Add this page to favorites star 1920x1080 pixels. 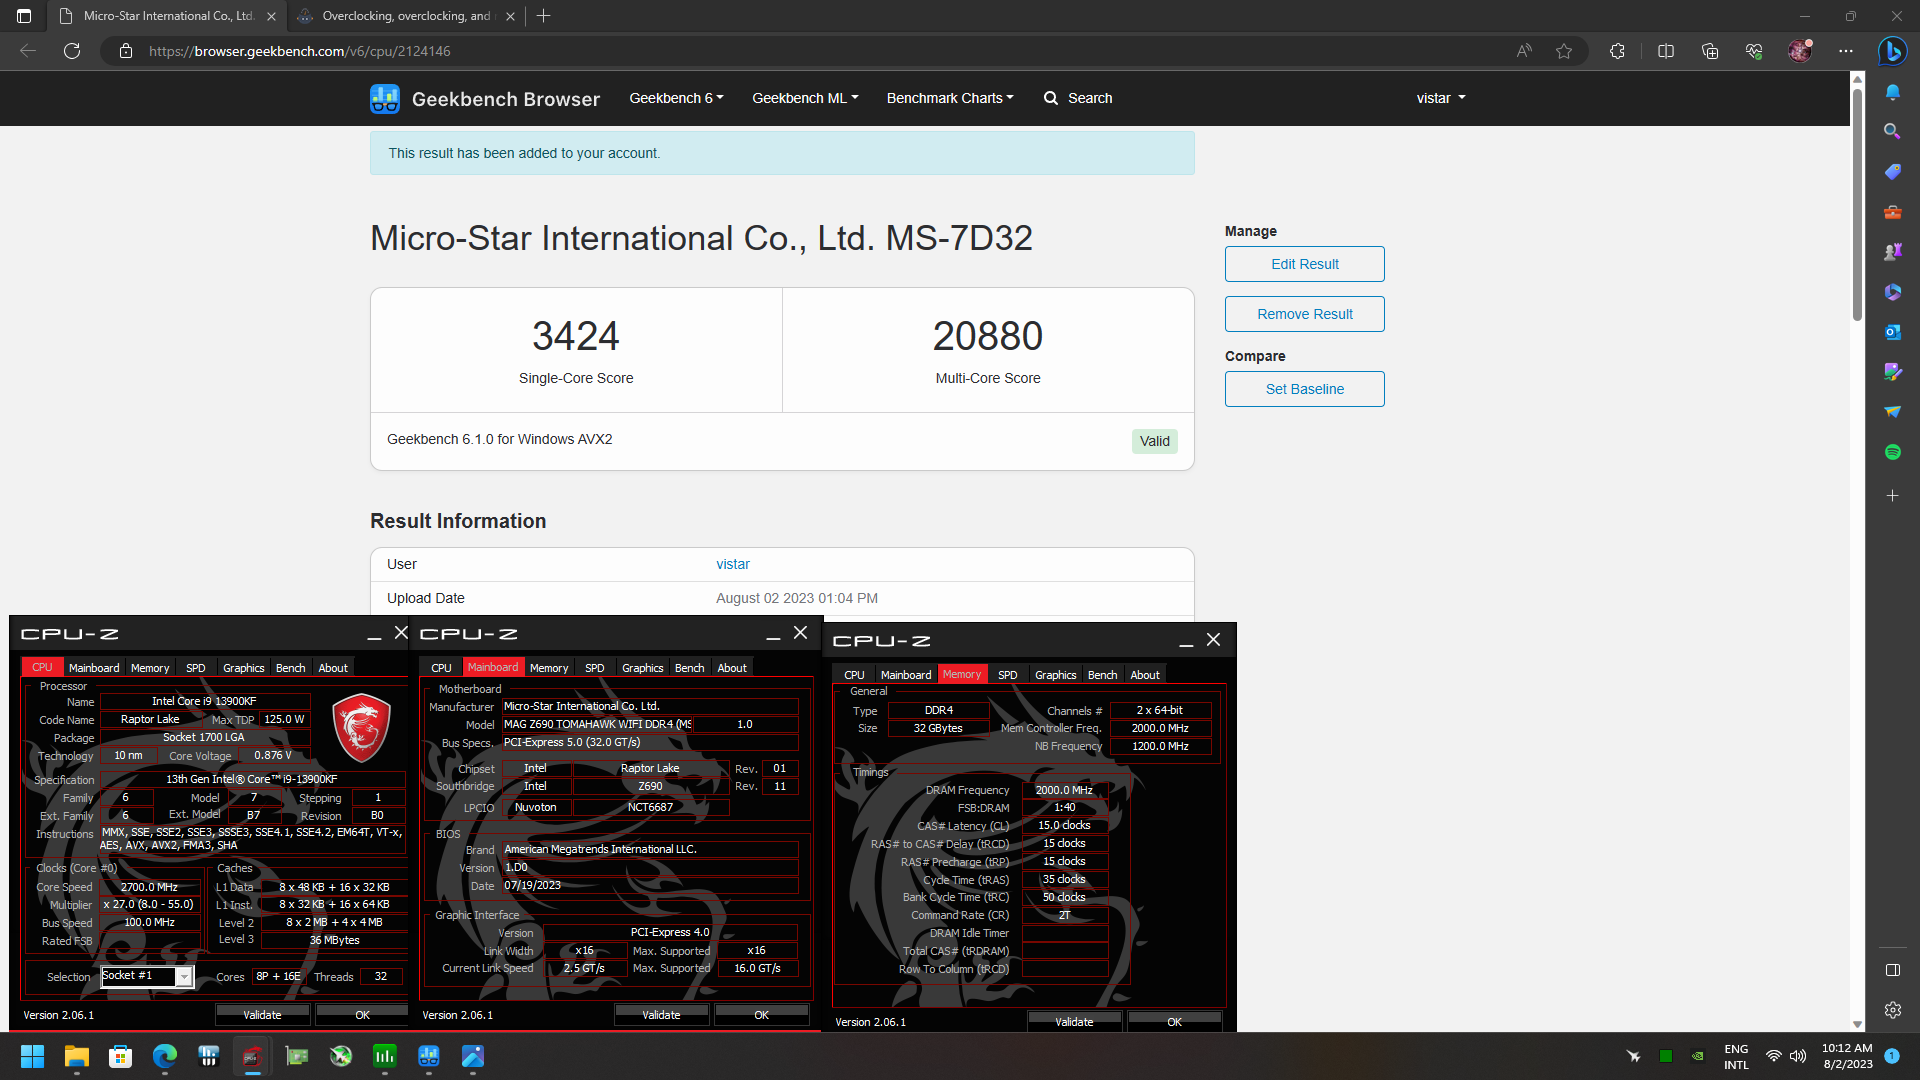[1564, 51]
